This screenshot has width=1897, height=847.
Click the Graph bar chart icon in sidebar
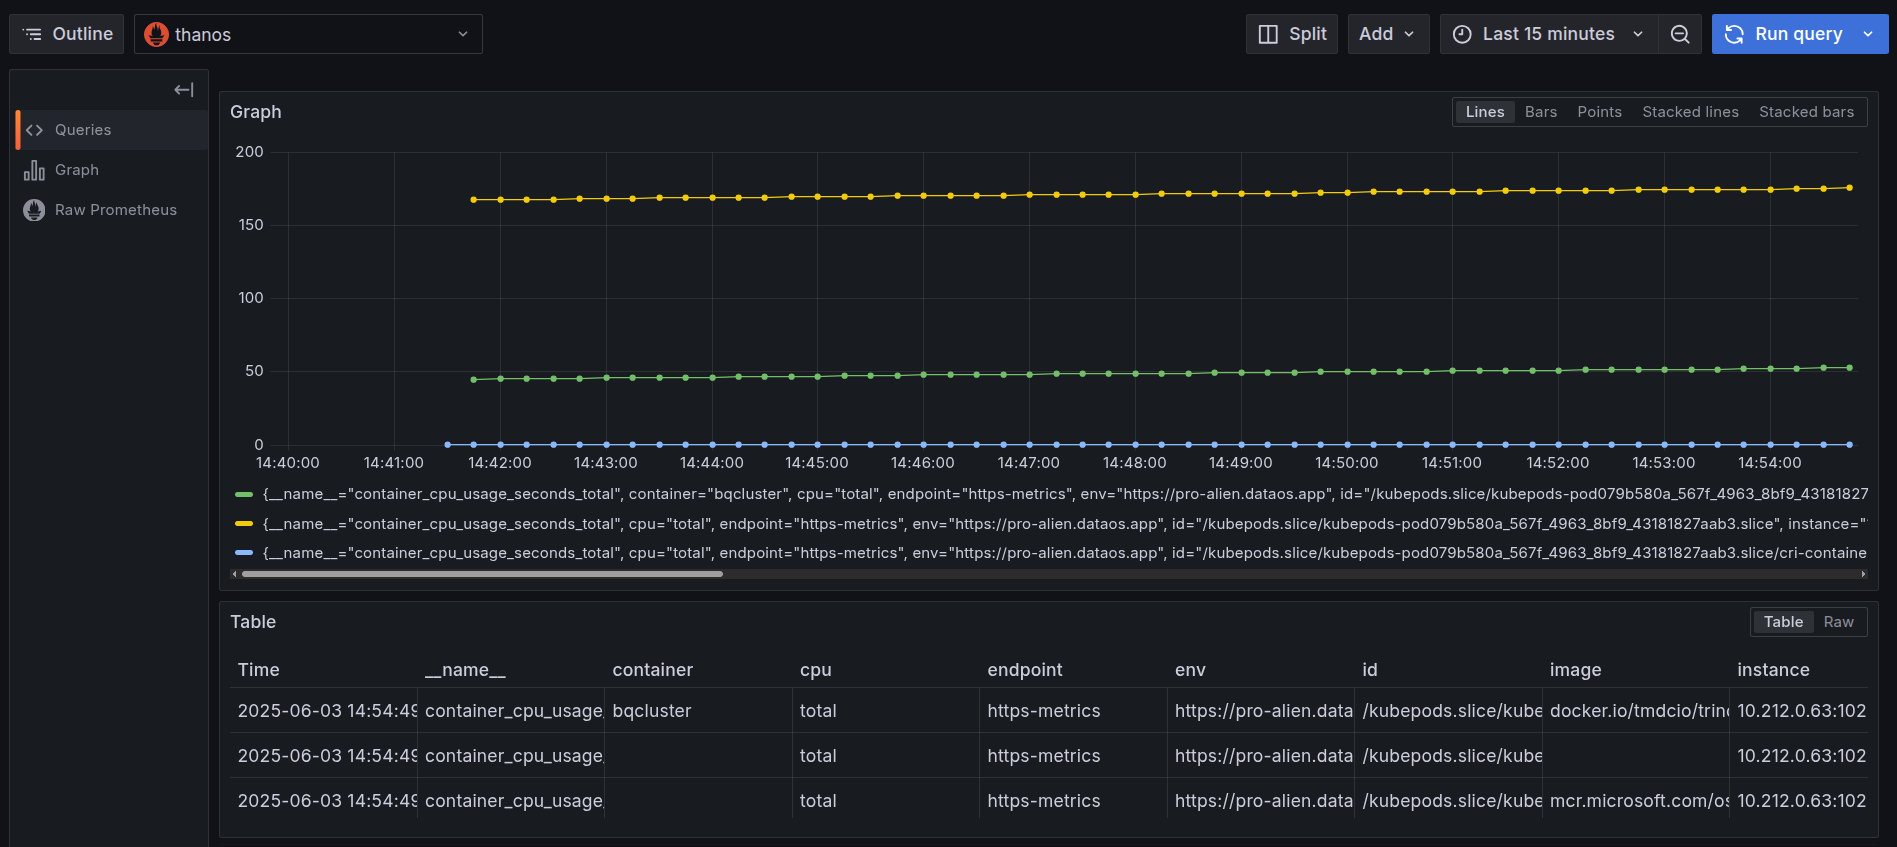pos(35,170)
